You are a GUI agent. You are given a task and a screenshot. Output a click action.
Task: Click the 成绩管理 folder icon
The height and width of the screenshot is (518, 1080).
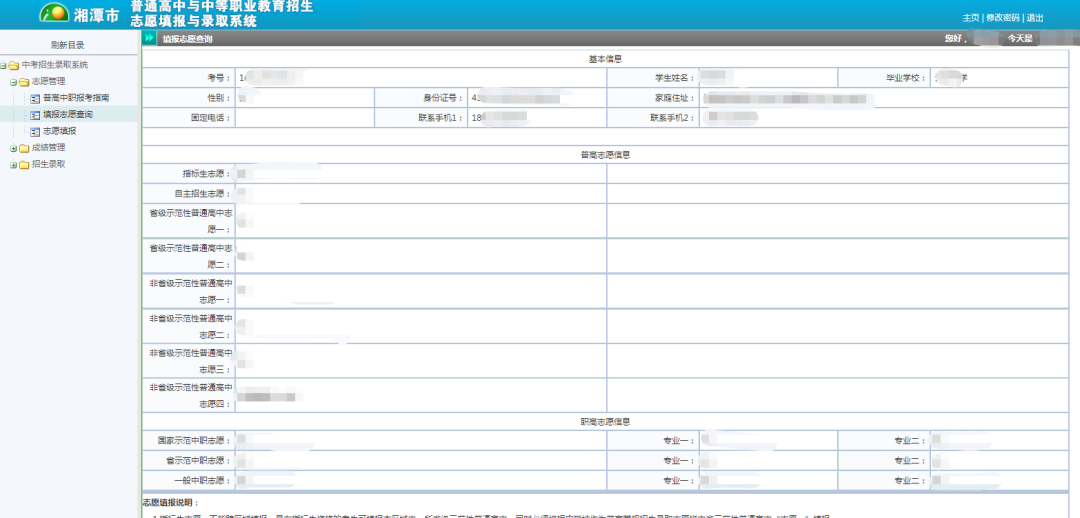23,148
